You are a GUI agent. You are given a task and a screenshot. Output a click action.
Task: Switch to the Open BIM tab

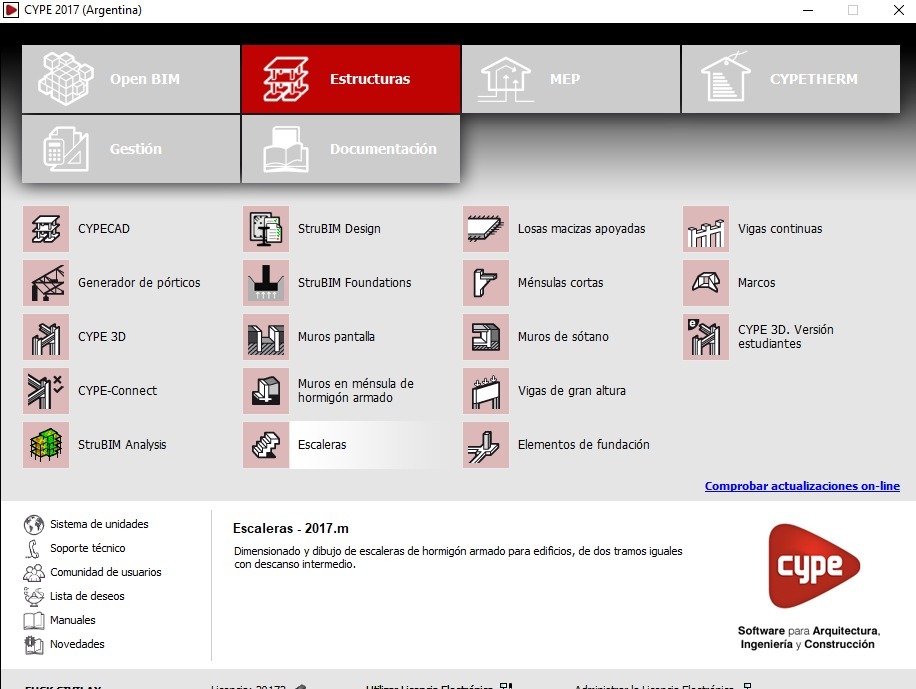[x=131, y=79]
